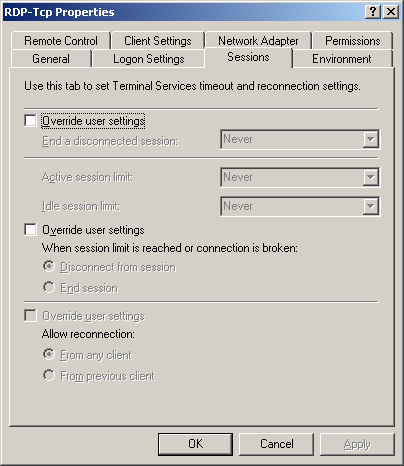This screenshot has width=404, height=466.
Task: Click the OK button
Action: pyautogui.click(x=195, y=444)
